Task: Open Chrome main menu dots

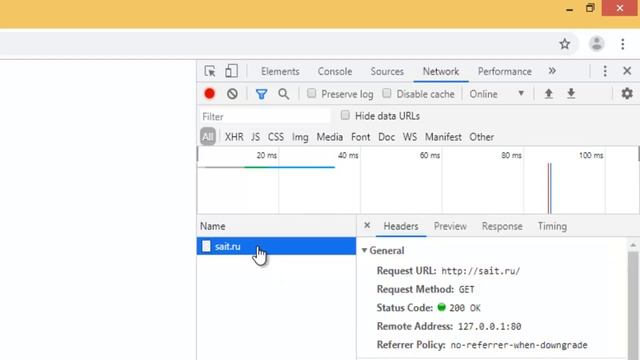Action: [622, 44]
